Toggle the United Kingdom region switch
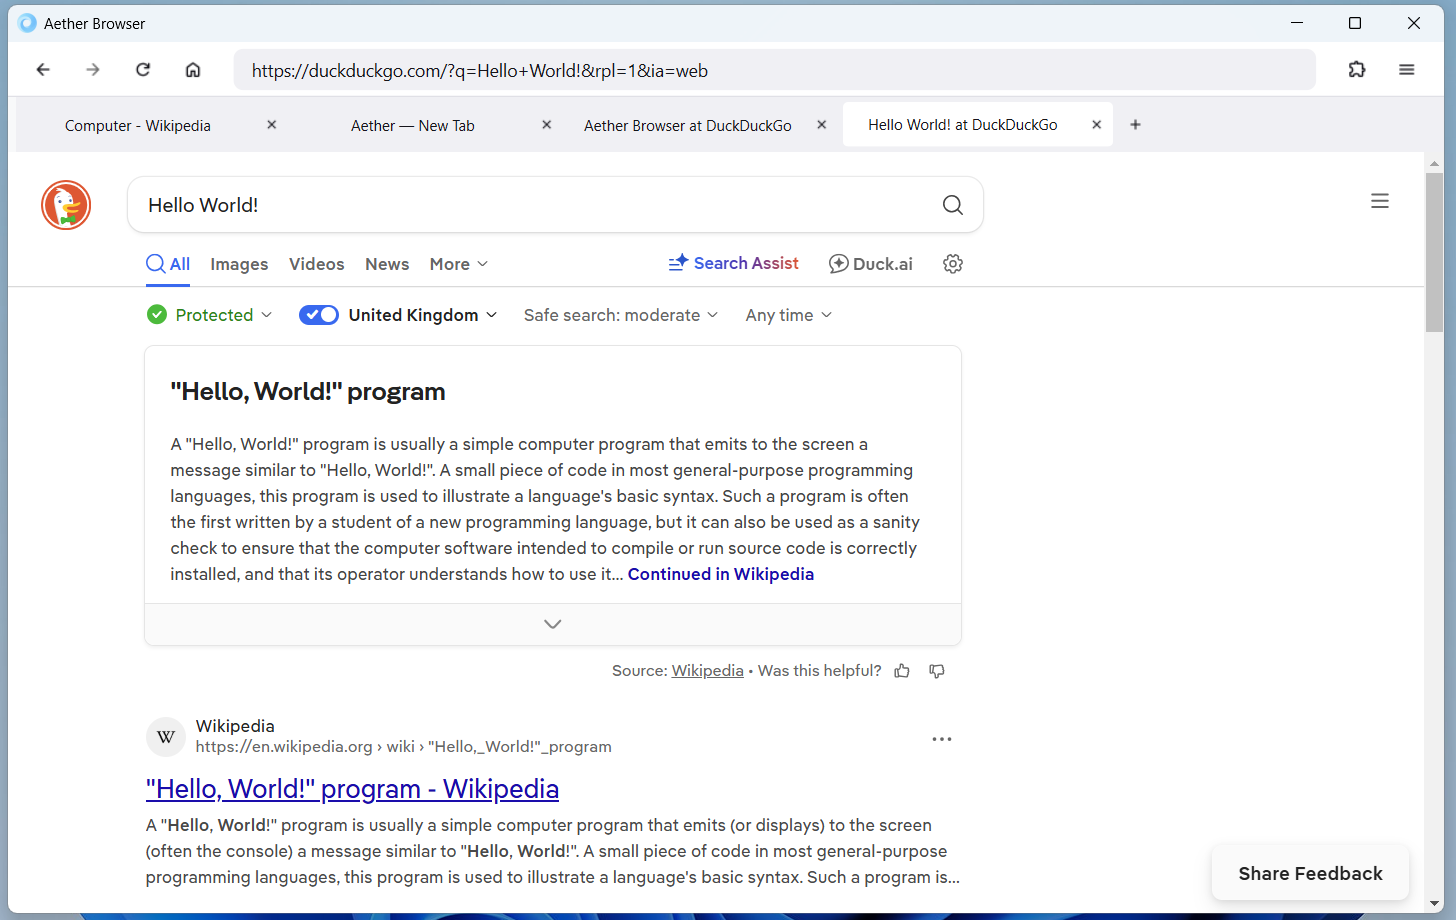Image resolution: width=1456 pixels, height=920 pixels. (319, 315)
